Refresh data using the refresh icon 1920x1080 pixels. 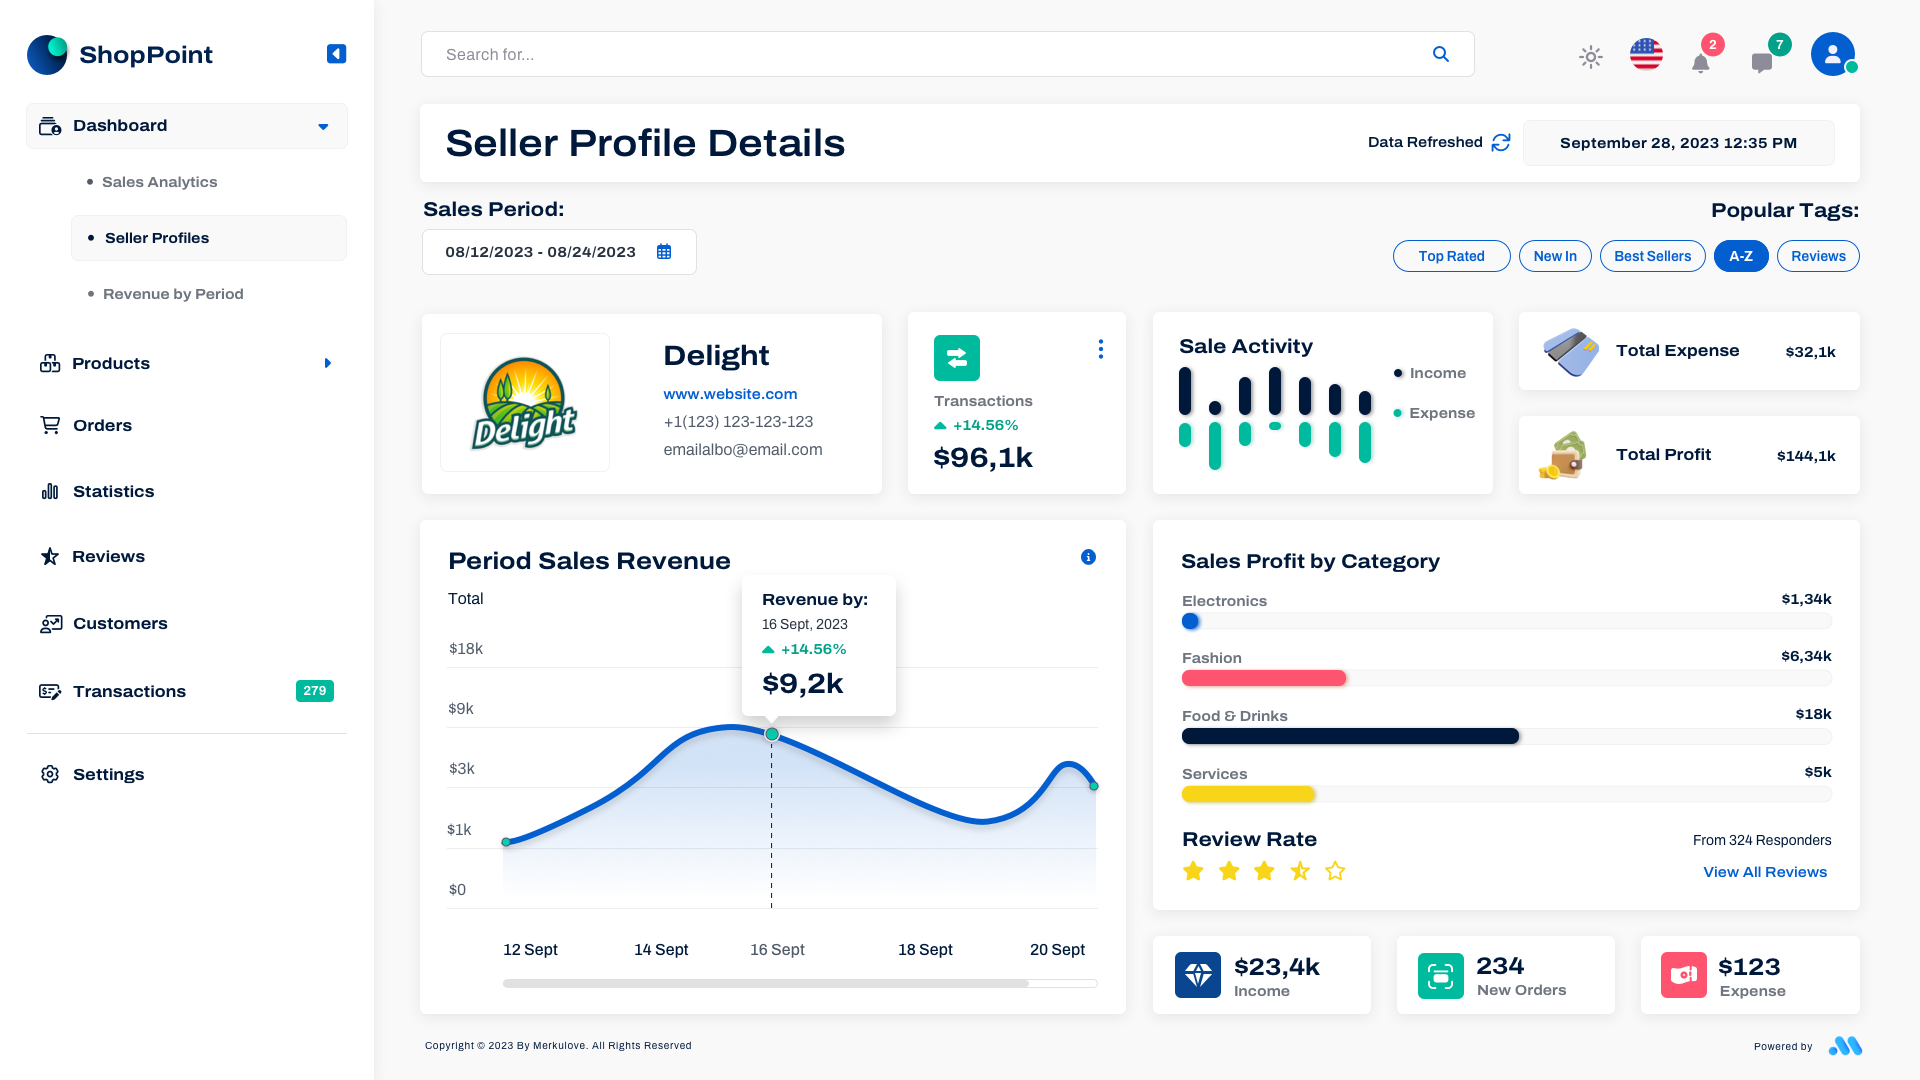pyautogui.click(x=1500, y=142)
